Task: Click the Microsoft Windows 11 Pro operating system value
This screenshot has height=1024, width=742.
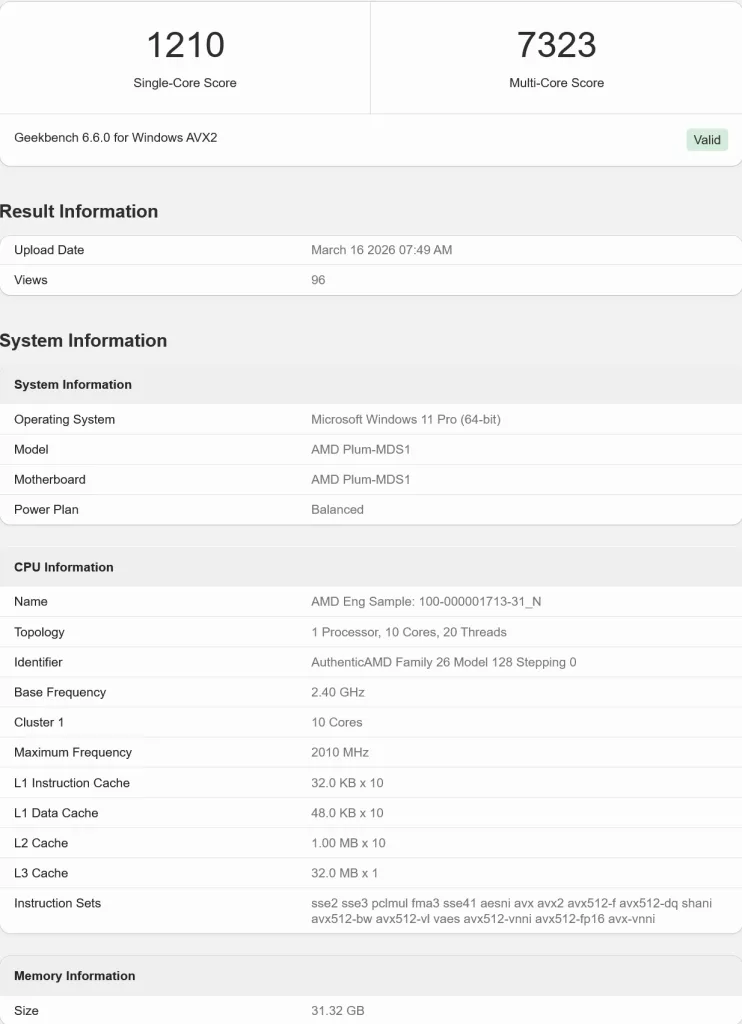Action: pyautogui.click(x=405, y=420)
